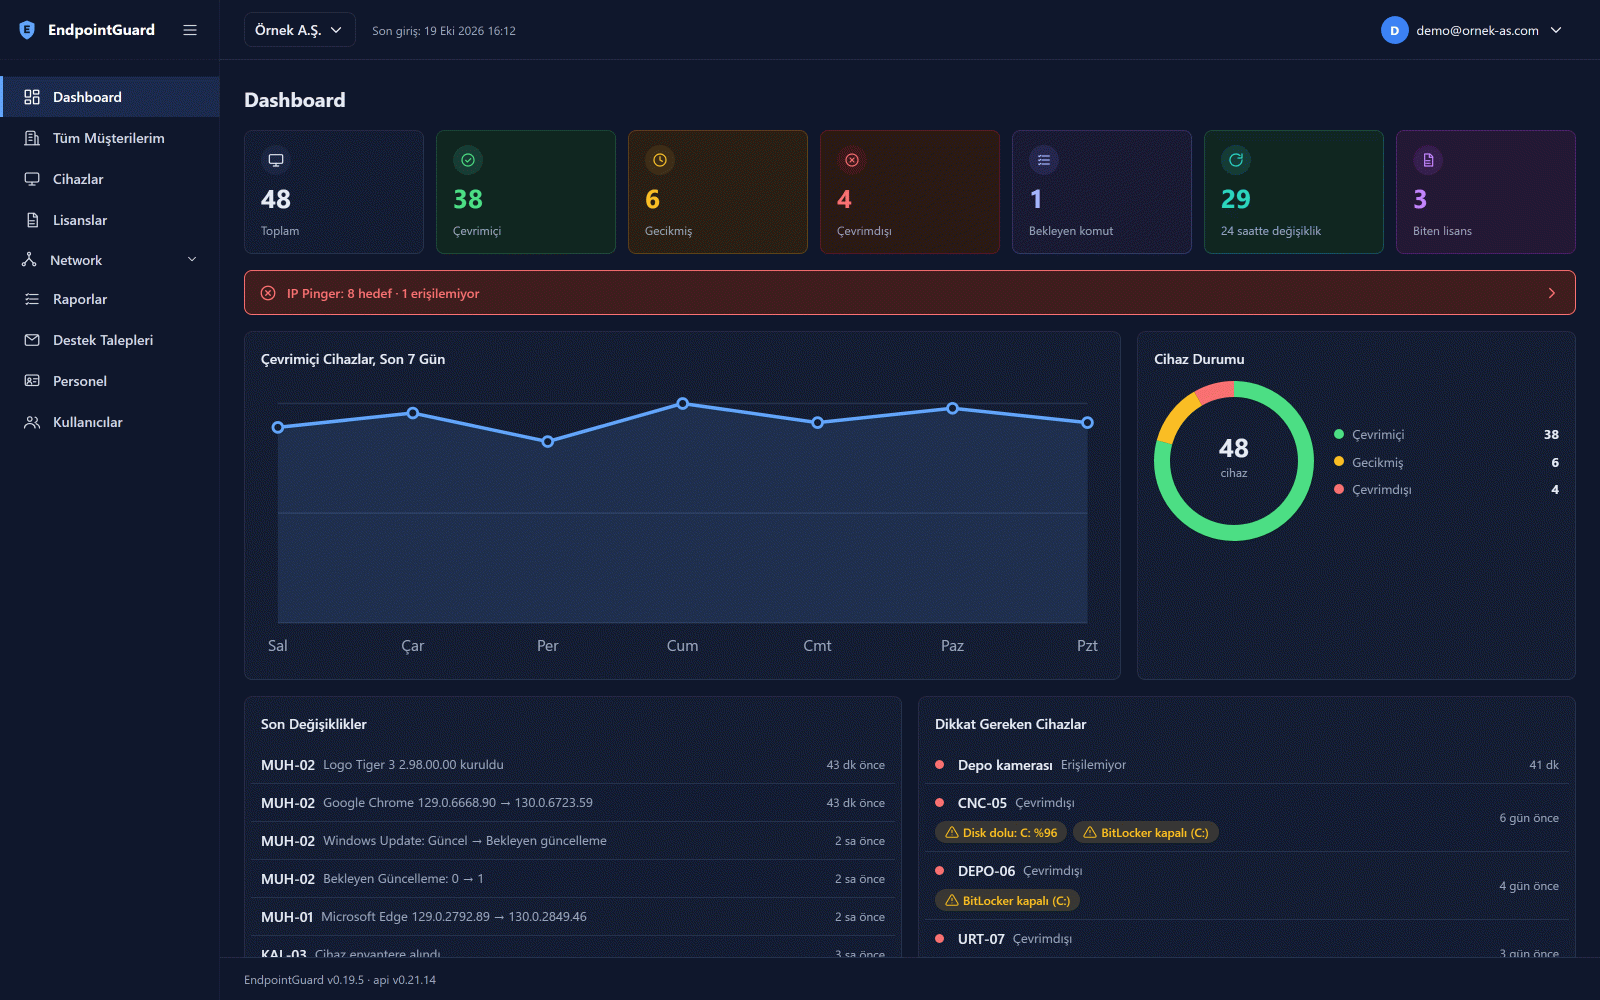Screen dimensions: 1600x1000
Task: Click the EndpointGuard shield logo
Action: (27, 30)
